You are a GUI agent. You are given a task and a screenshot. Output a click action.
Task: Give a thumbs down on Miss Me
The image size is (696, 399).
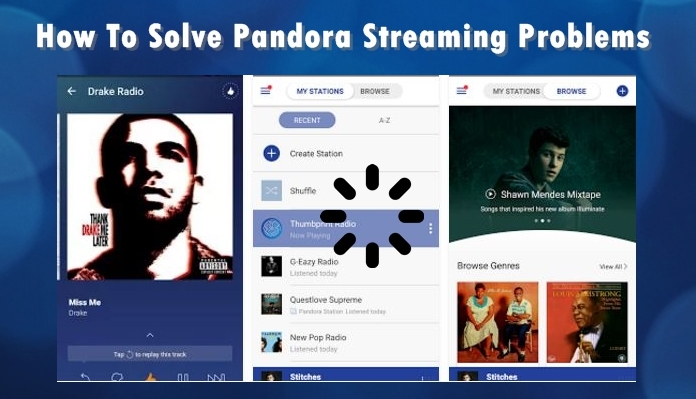click(x=117, y=377)
